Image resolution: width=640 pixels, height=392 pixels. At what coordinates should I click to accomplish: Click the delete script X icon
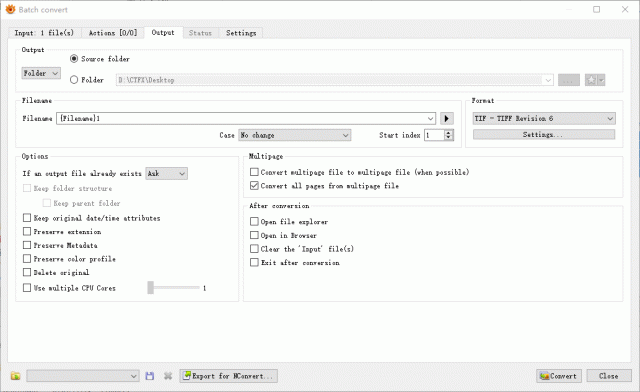tap(168, 376)
